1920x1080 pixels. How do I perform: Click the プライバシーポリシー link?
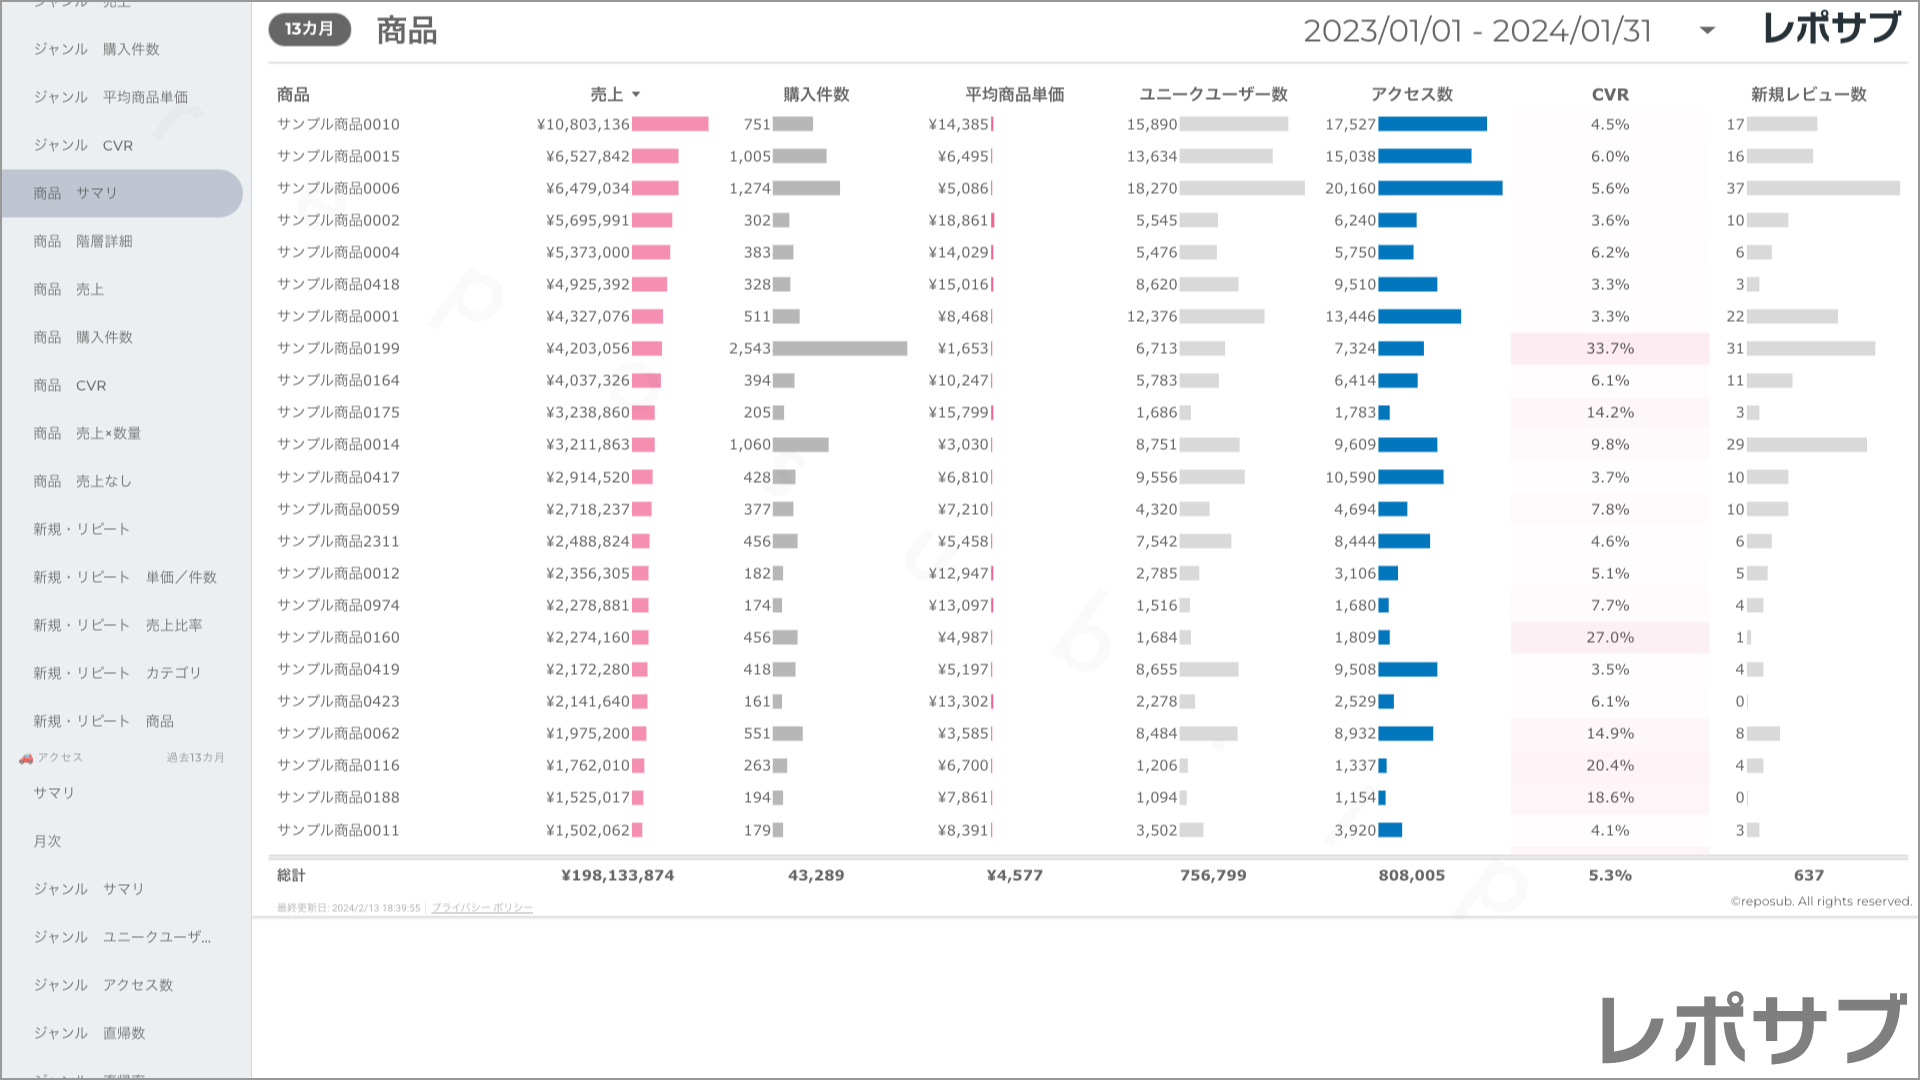[482, 908]
